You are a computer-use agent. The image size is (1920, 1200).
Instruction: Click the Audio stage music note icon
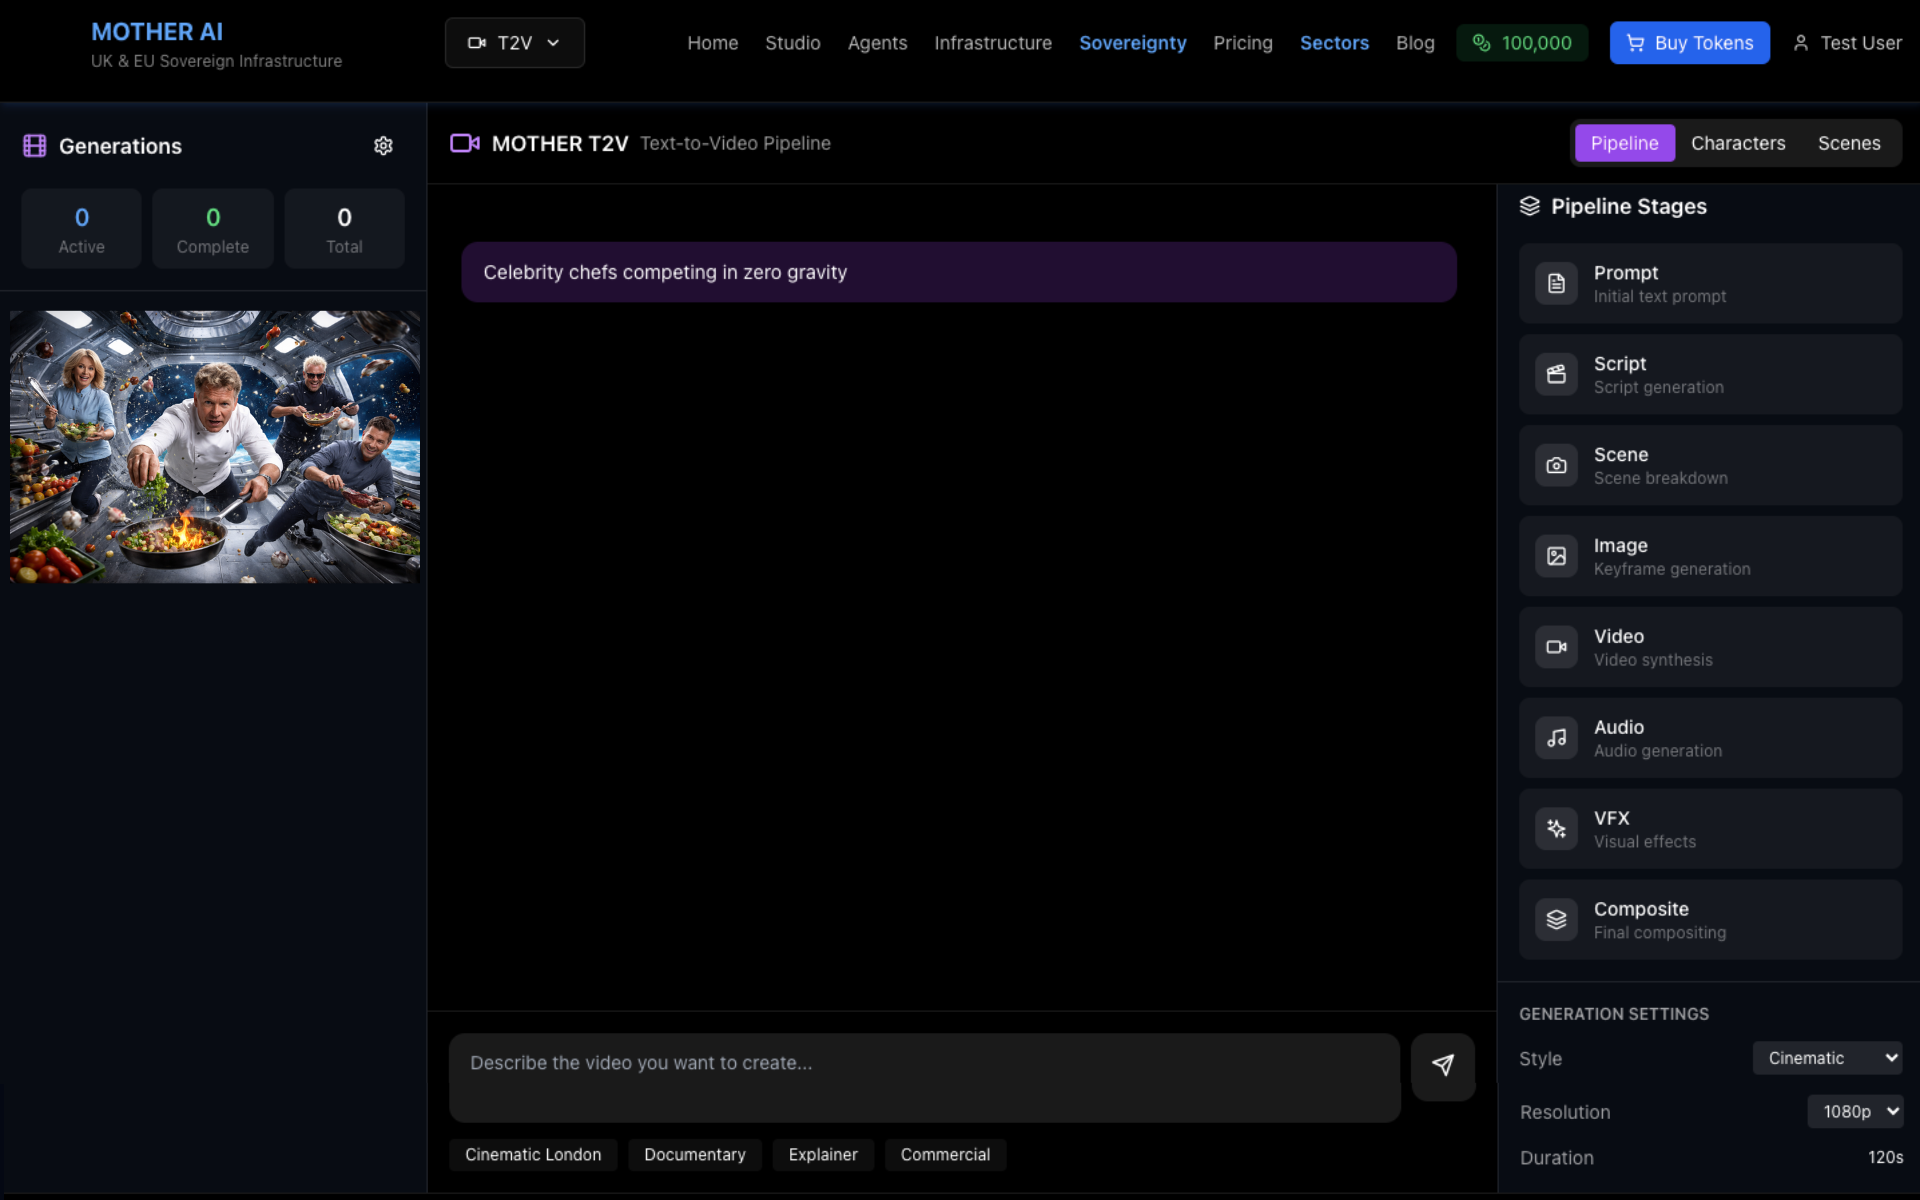point(1556,738)
